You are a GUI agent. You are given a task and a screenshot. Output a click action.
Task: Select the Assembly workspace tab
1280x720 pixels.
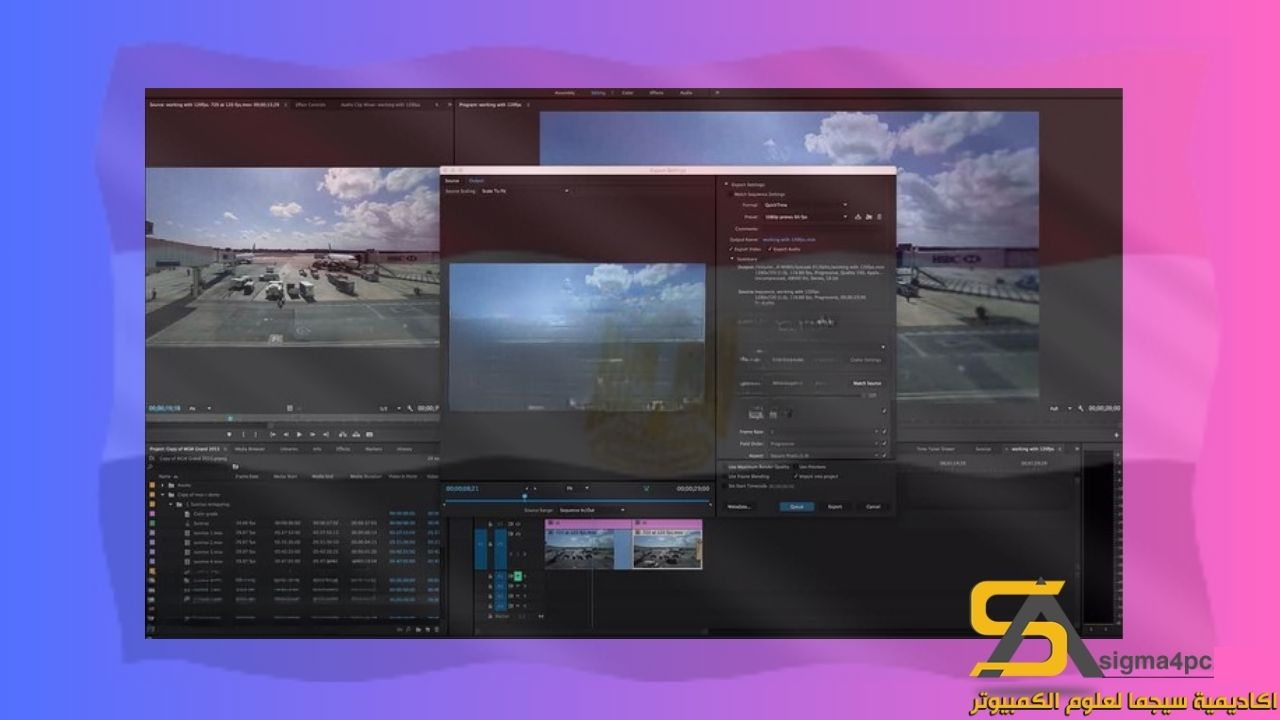click(x=565, y=93)
